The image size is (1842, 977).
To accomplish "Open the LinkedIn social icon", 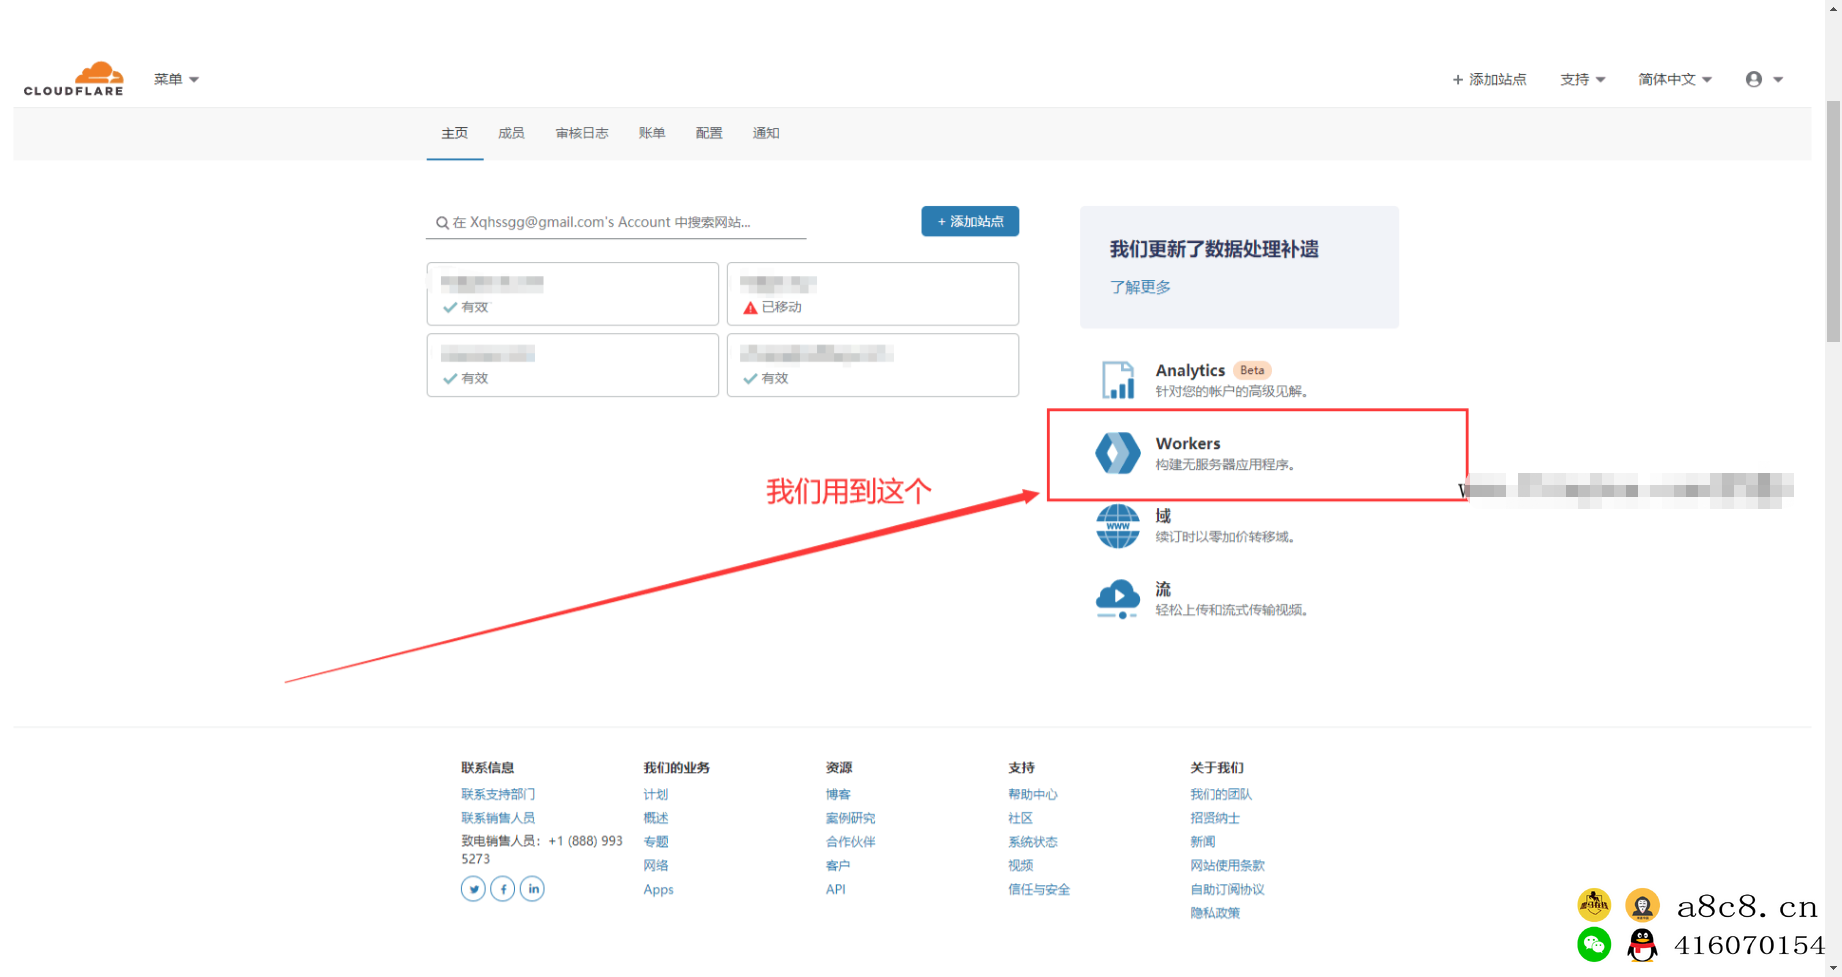I will click(x=532, y=888).
